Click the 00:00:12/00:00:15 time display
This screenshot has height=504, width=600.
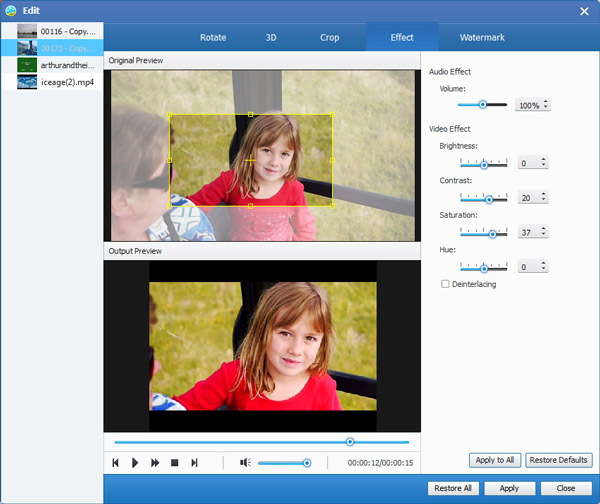point(380,463)
